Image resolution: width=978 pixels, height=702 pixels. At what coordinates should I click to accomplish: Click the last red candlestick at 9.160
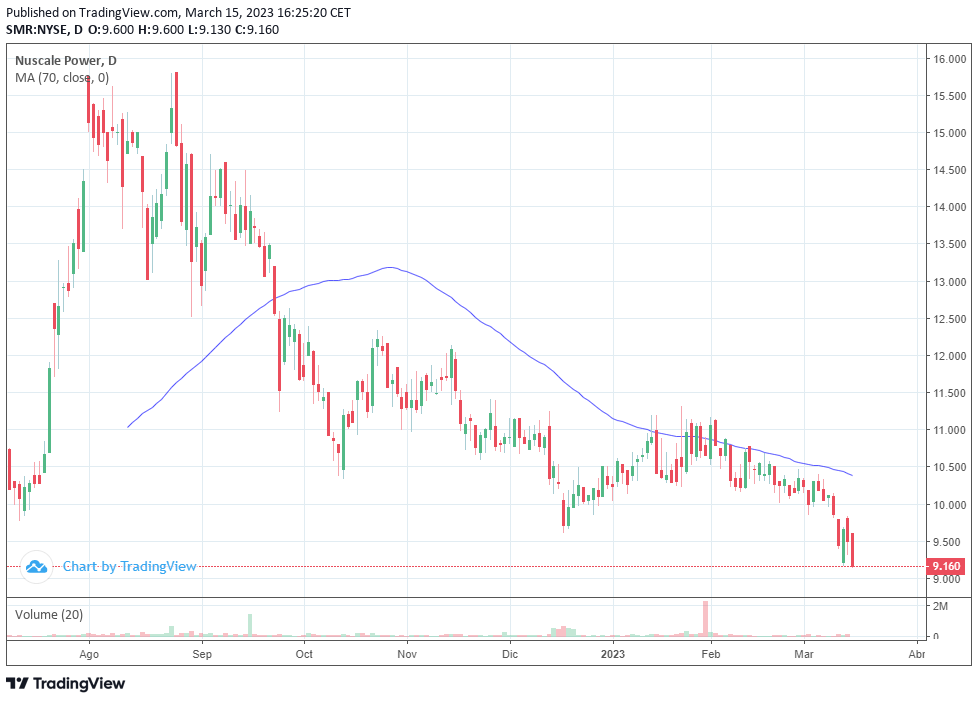click(852, 550)
